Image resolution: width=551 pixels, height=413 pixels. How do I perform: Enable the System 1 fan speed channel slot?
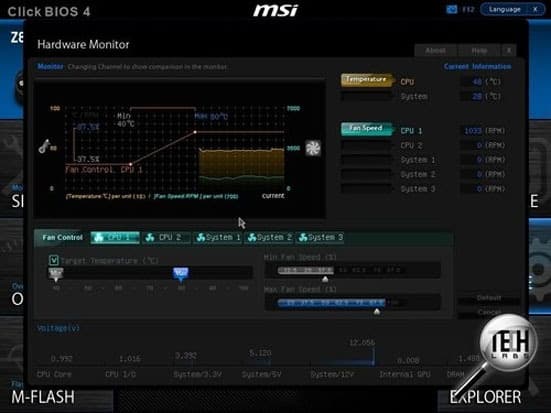(x=366, y=160)
